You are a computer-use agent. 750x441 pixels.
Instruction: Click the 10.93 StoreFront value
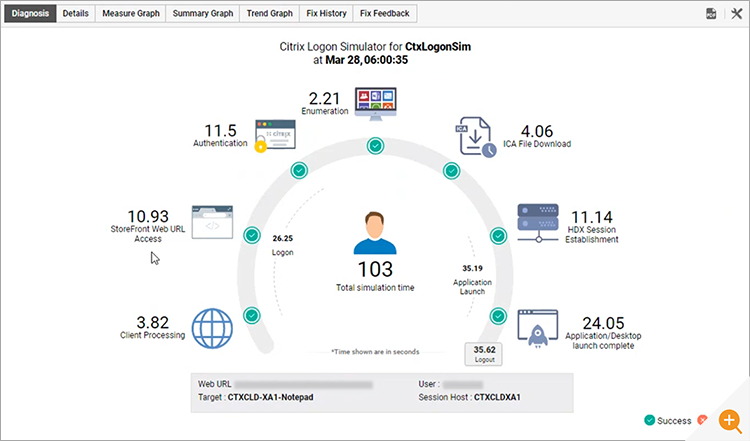click(x=148, y=216)
